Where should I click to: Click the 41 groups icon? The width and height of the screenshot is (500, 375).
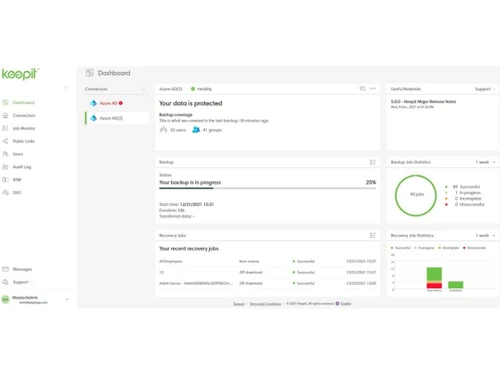[x=196, y=130]
